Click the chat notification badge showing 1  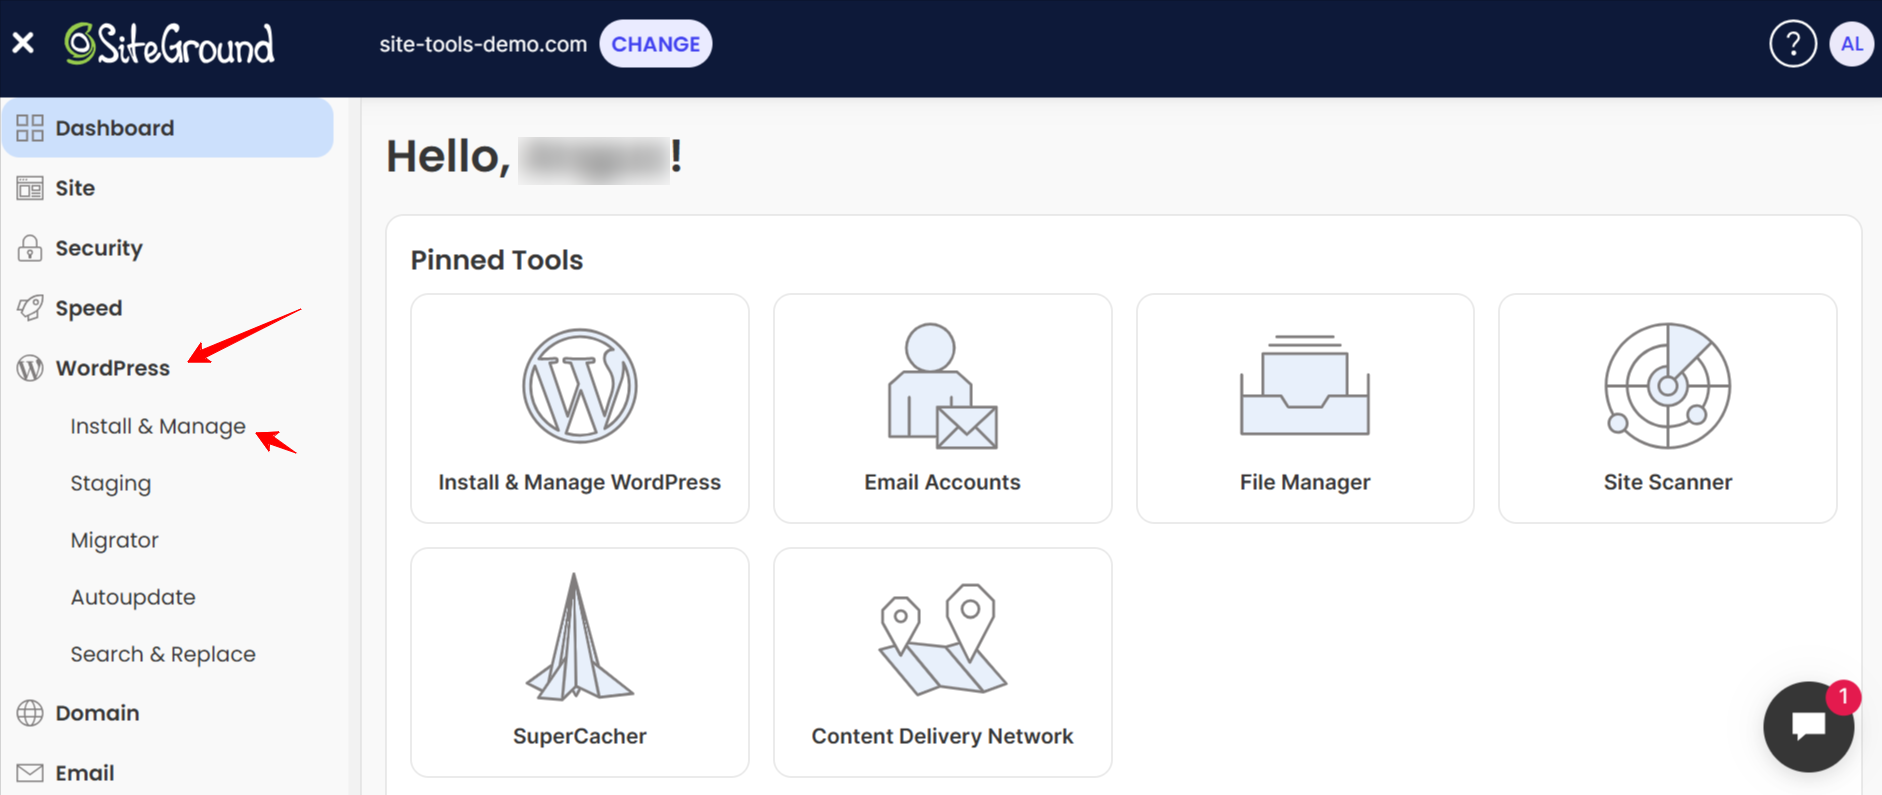click(1843, 696)
